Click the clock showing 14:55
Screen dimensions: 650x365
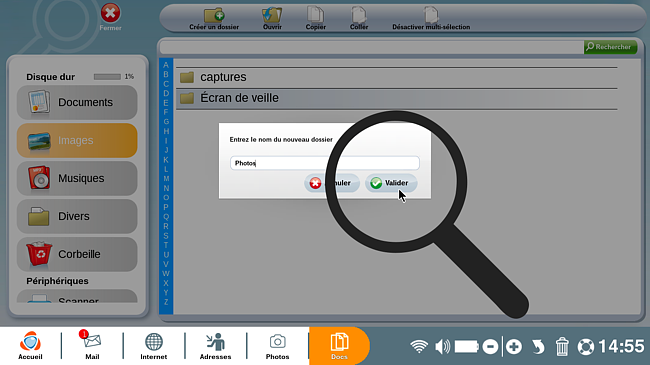(621, 346)
